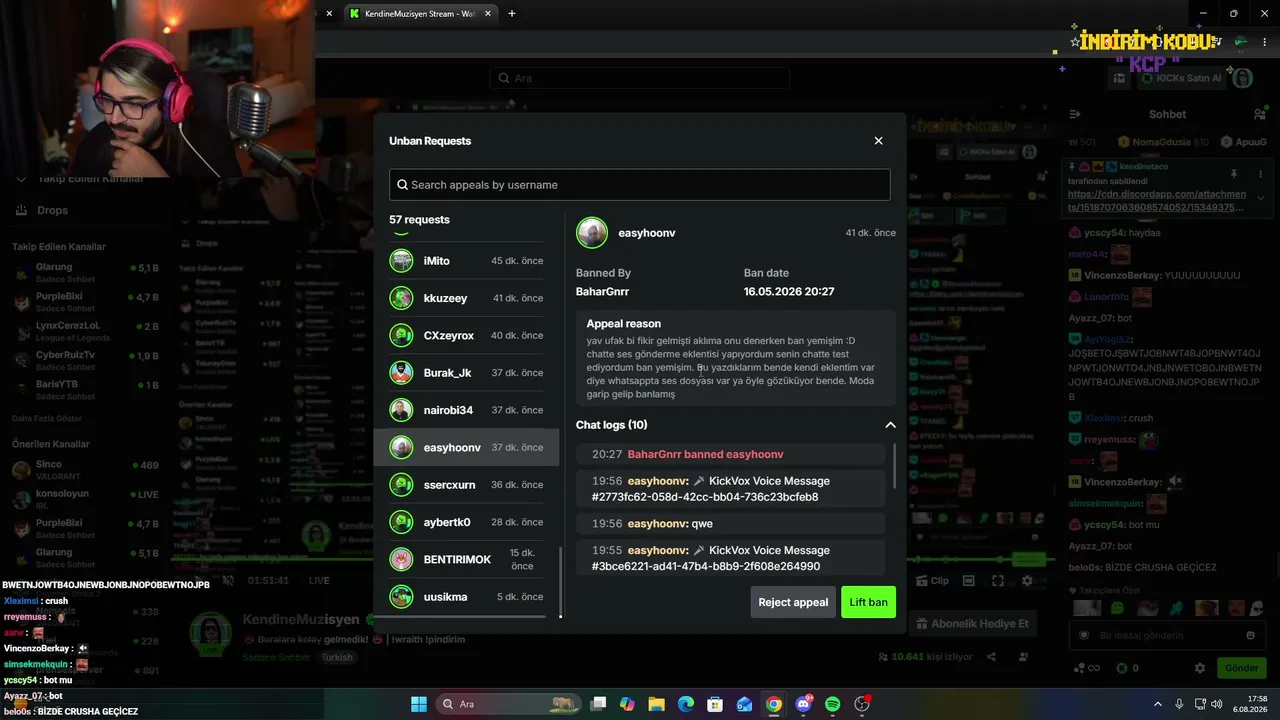Click BaharGnrr banned-by name
Screen dimensions: 1280x720
pos(602,292)
